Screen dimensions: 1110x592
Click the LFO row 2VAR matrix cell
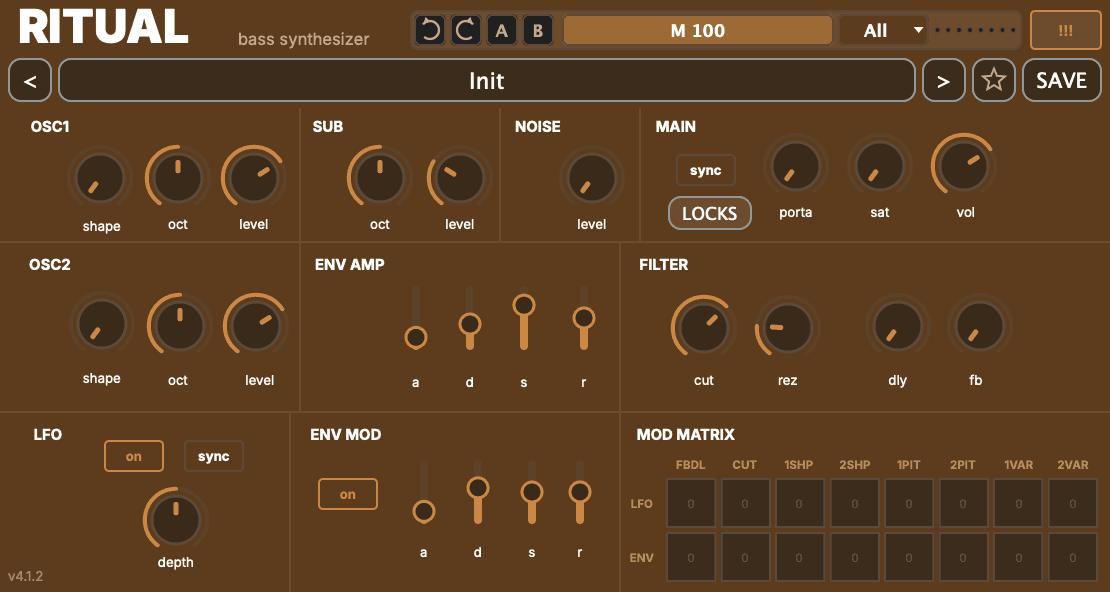[1073, 503]
